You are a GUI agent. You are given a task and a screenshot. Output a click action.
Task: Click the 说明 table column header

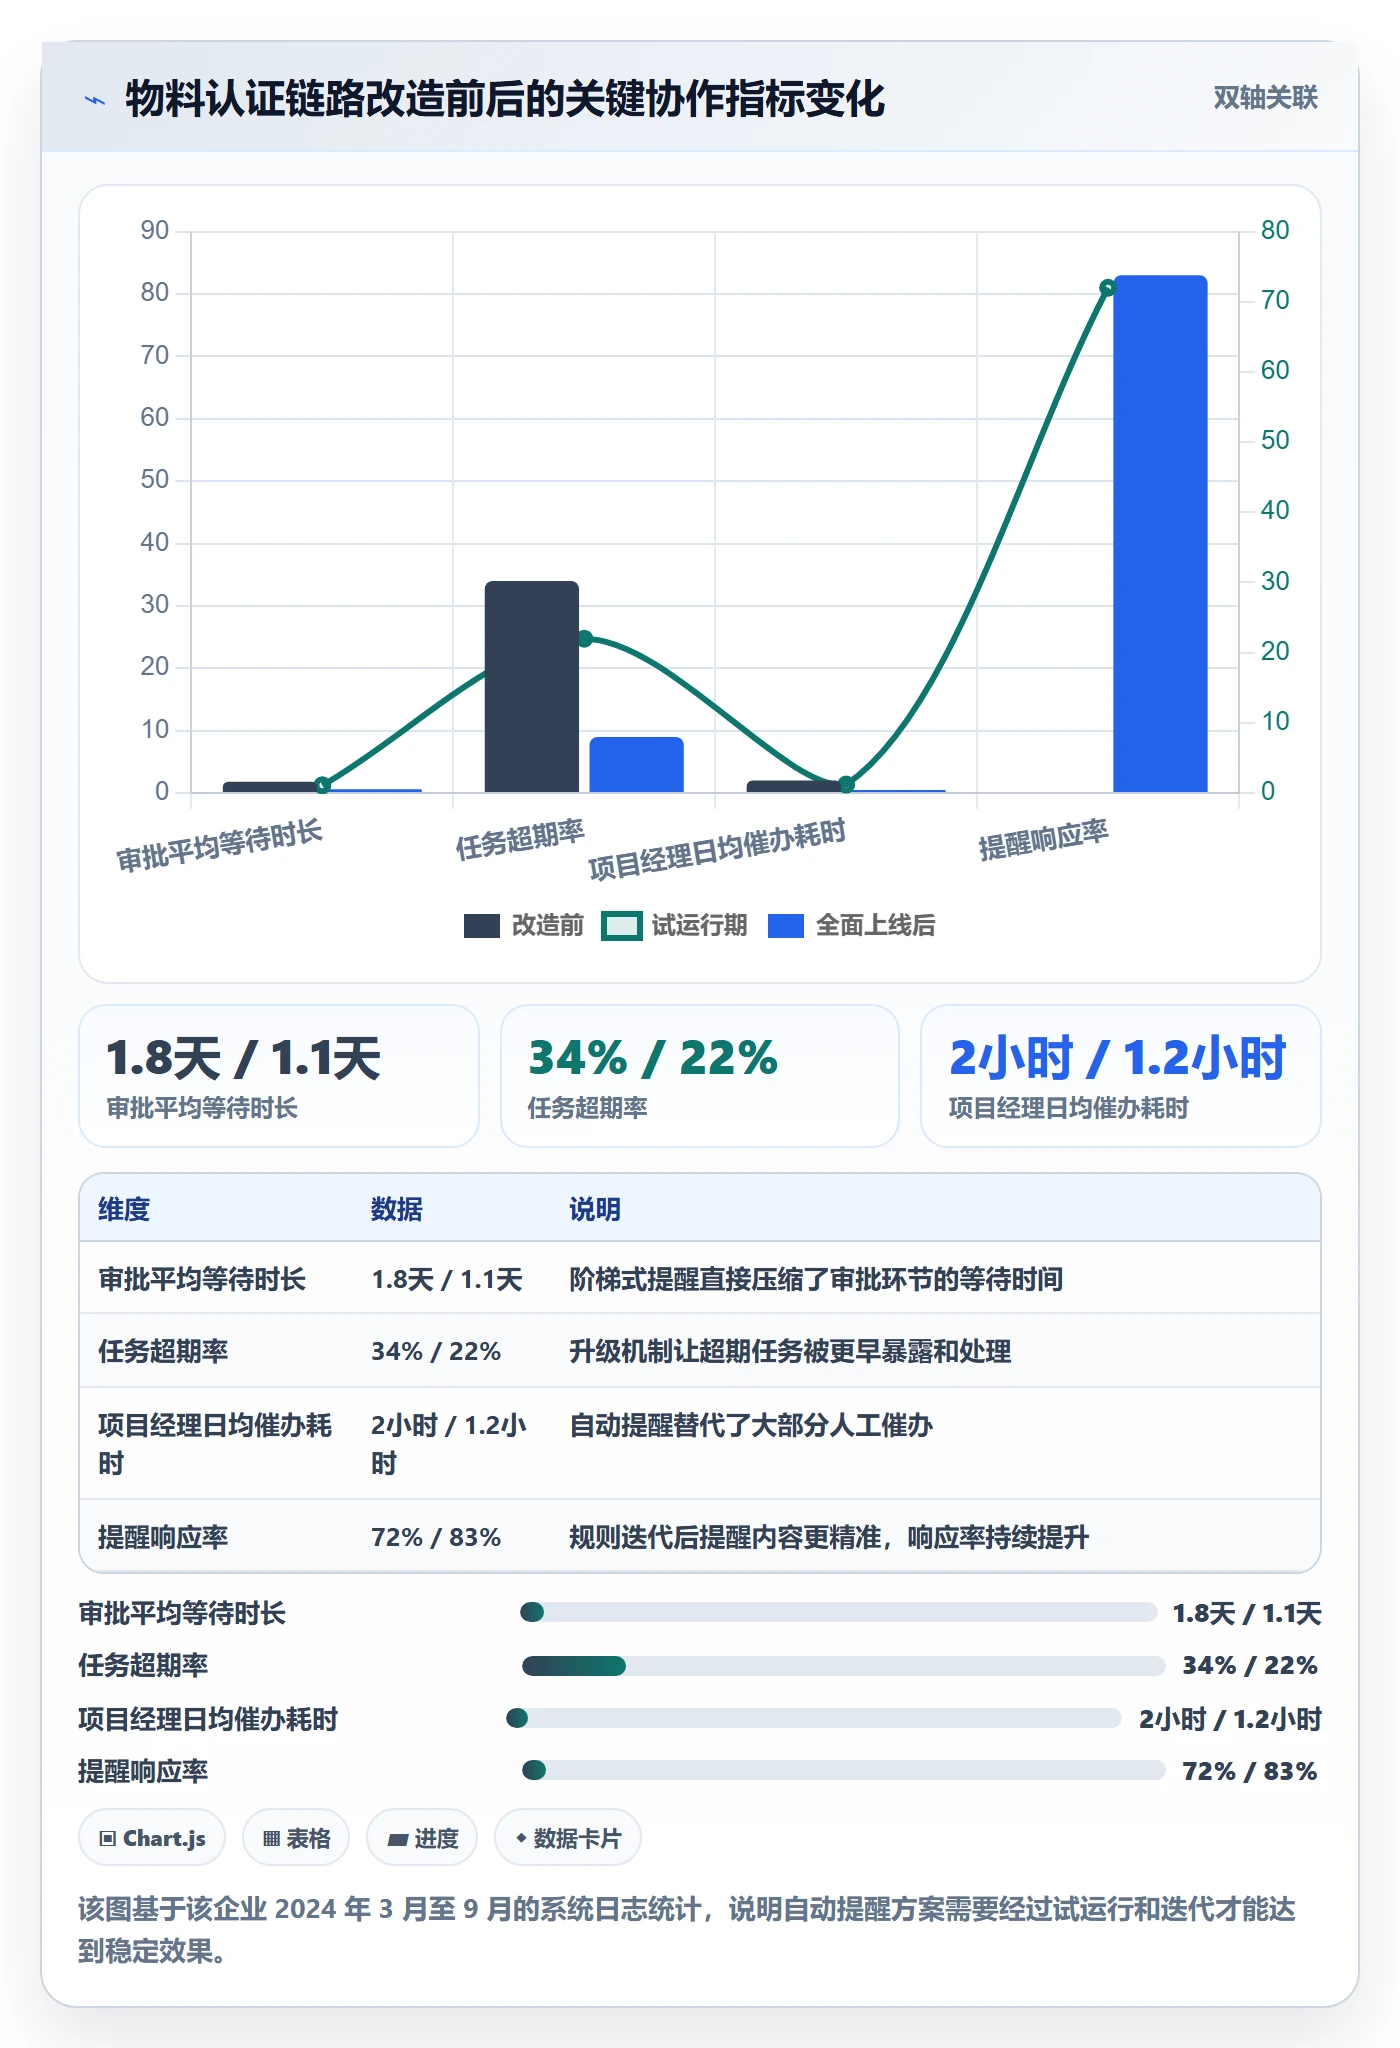point(595,1209)
